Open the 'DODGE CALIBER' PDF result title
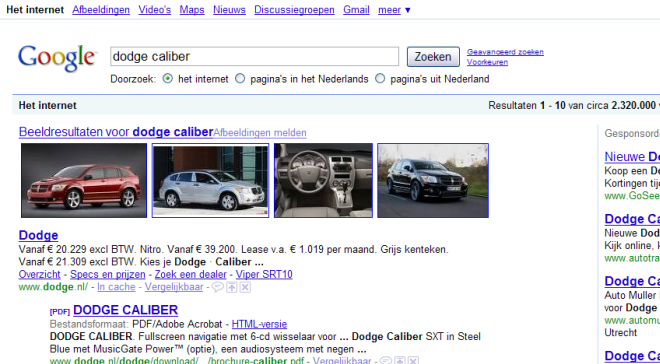This screenshot has height=364, width=660. (125, 310)
